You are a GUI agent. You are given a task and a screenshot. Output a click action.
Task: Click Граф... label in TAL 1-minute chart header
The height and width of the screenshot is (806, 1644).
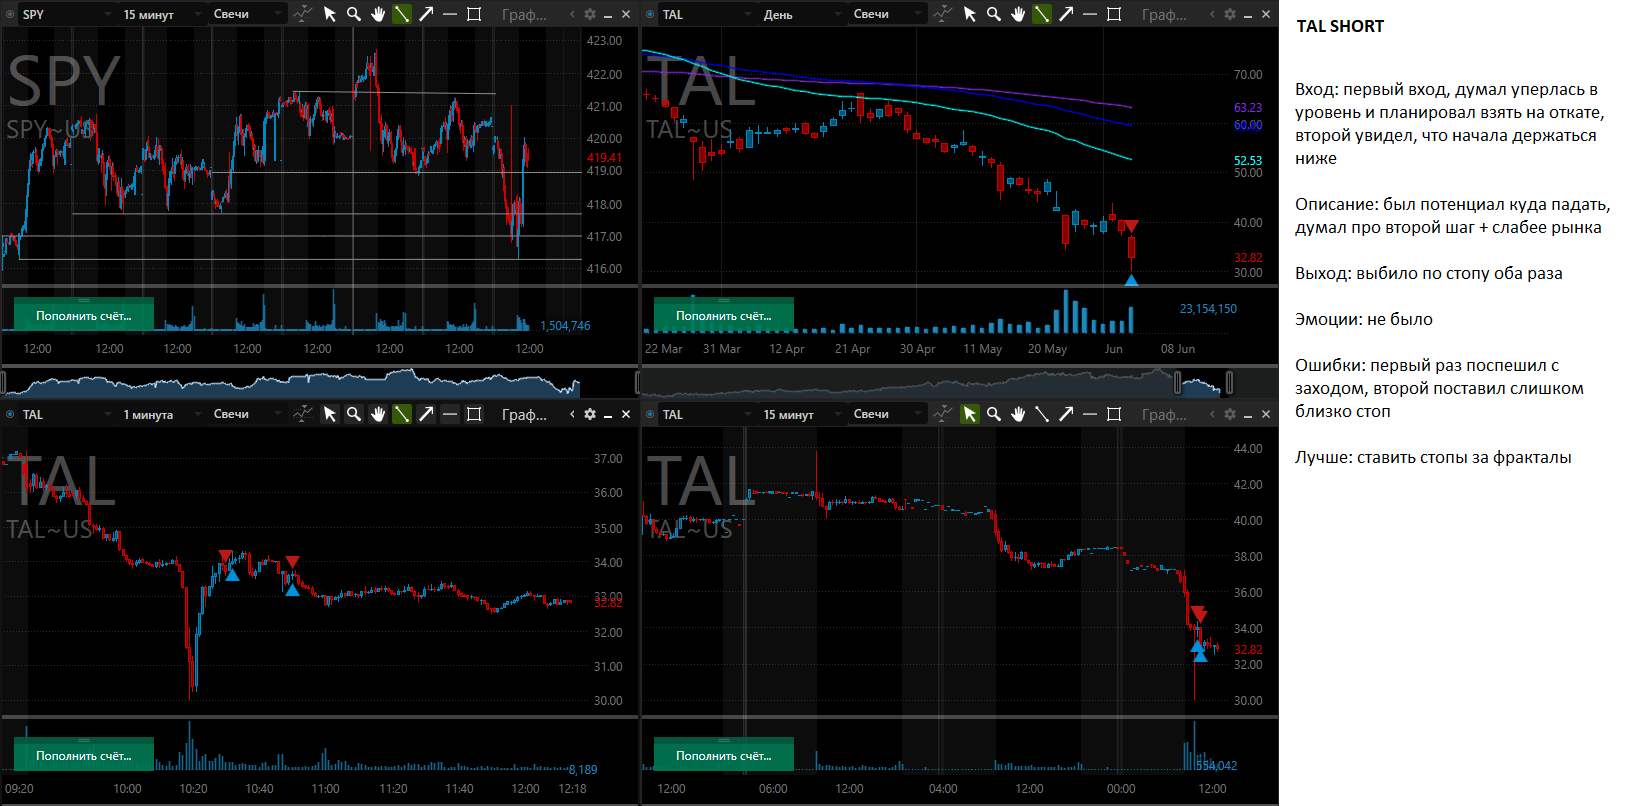[524, 414]
